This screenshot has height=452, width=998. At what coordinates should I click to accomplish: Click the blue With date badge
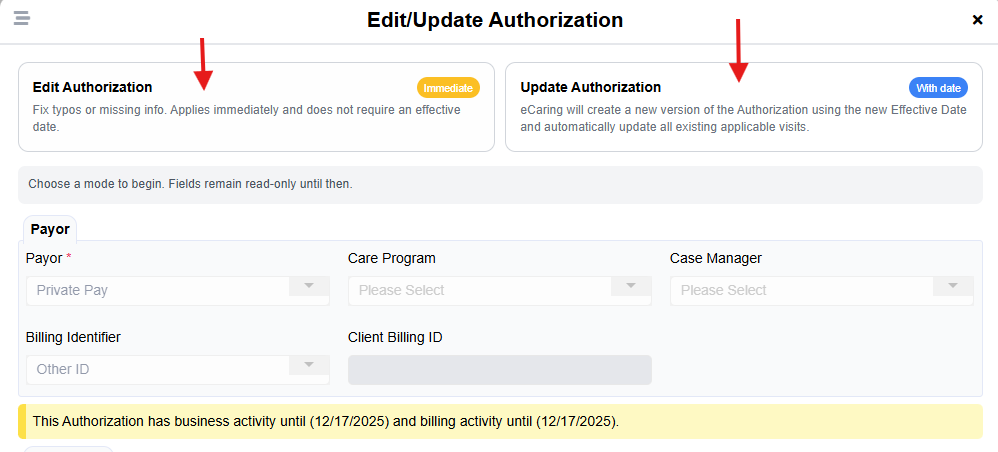(939, 88)
